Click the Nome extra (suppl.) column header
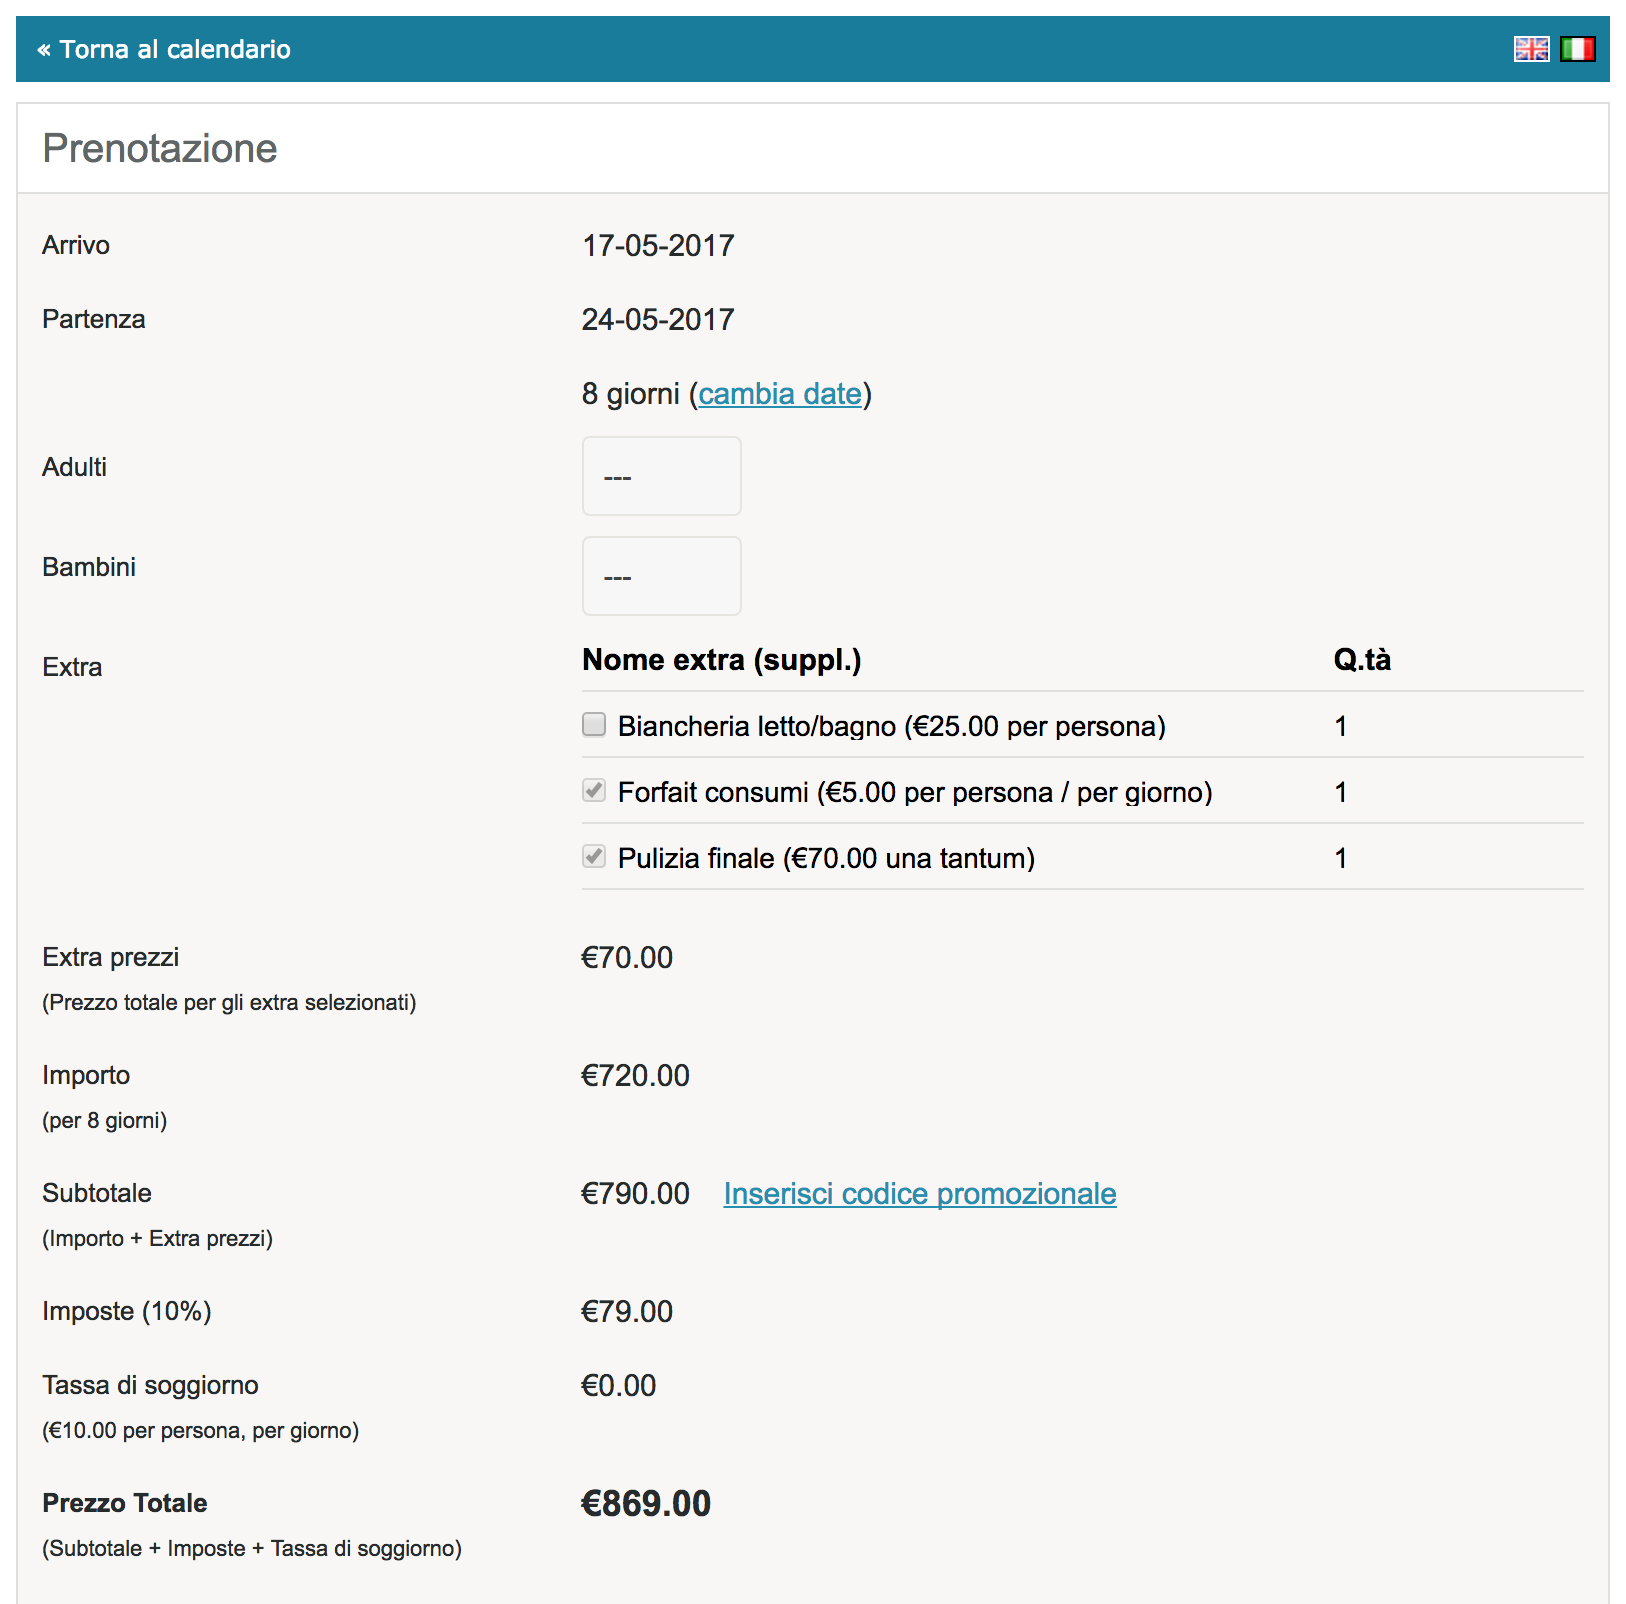The height and width of the screenshot is (1604, 1626). pyautogui.click(x=721, y=660)
